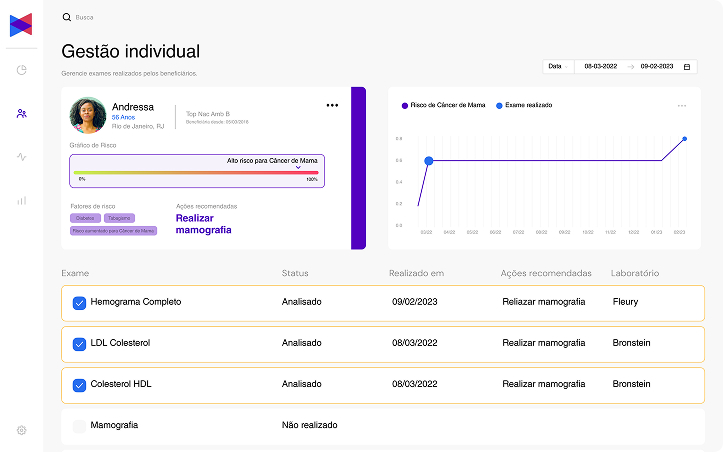Click Andressa's profile photo
The image size is (723, 452).
coord(88,115)
